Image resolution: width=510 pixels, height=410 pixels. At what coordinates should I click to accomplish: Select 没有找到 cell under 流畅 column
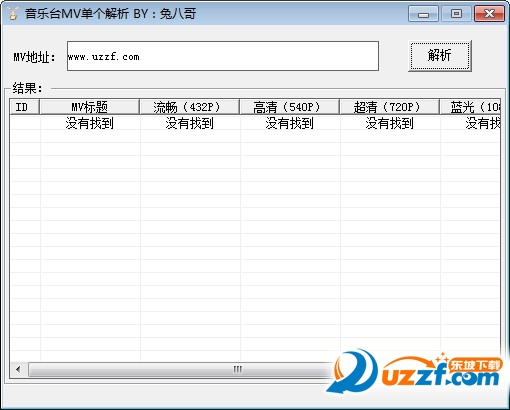pyautogui.click(x=190, y=123)
